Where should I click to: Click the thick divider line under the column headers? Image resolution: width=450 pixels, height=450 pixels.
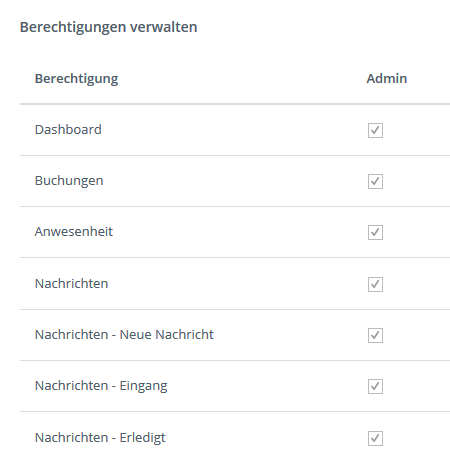pyautogui.click(x=235, y=104)
